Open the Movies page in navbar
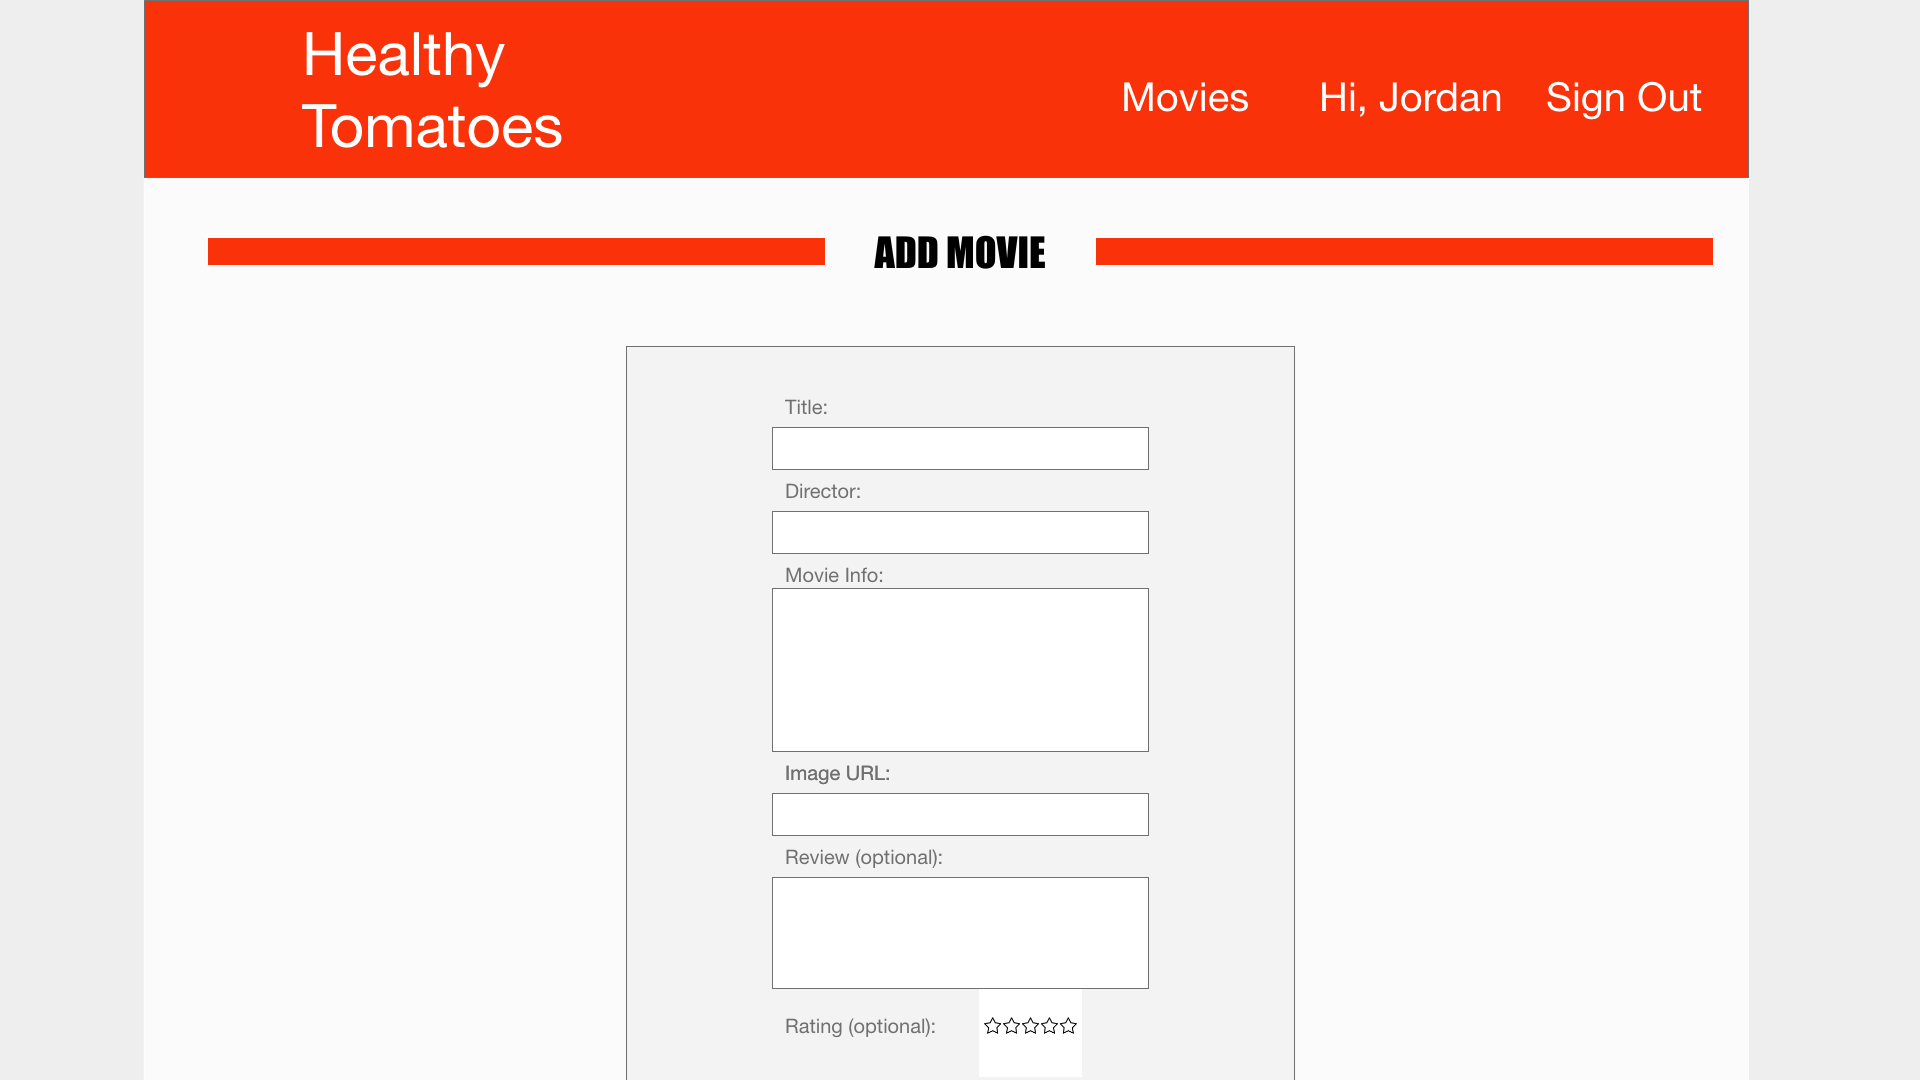The height and width of the screenshot is (1080, 1920). coord(1184,98)
